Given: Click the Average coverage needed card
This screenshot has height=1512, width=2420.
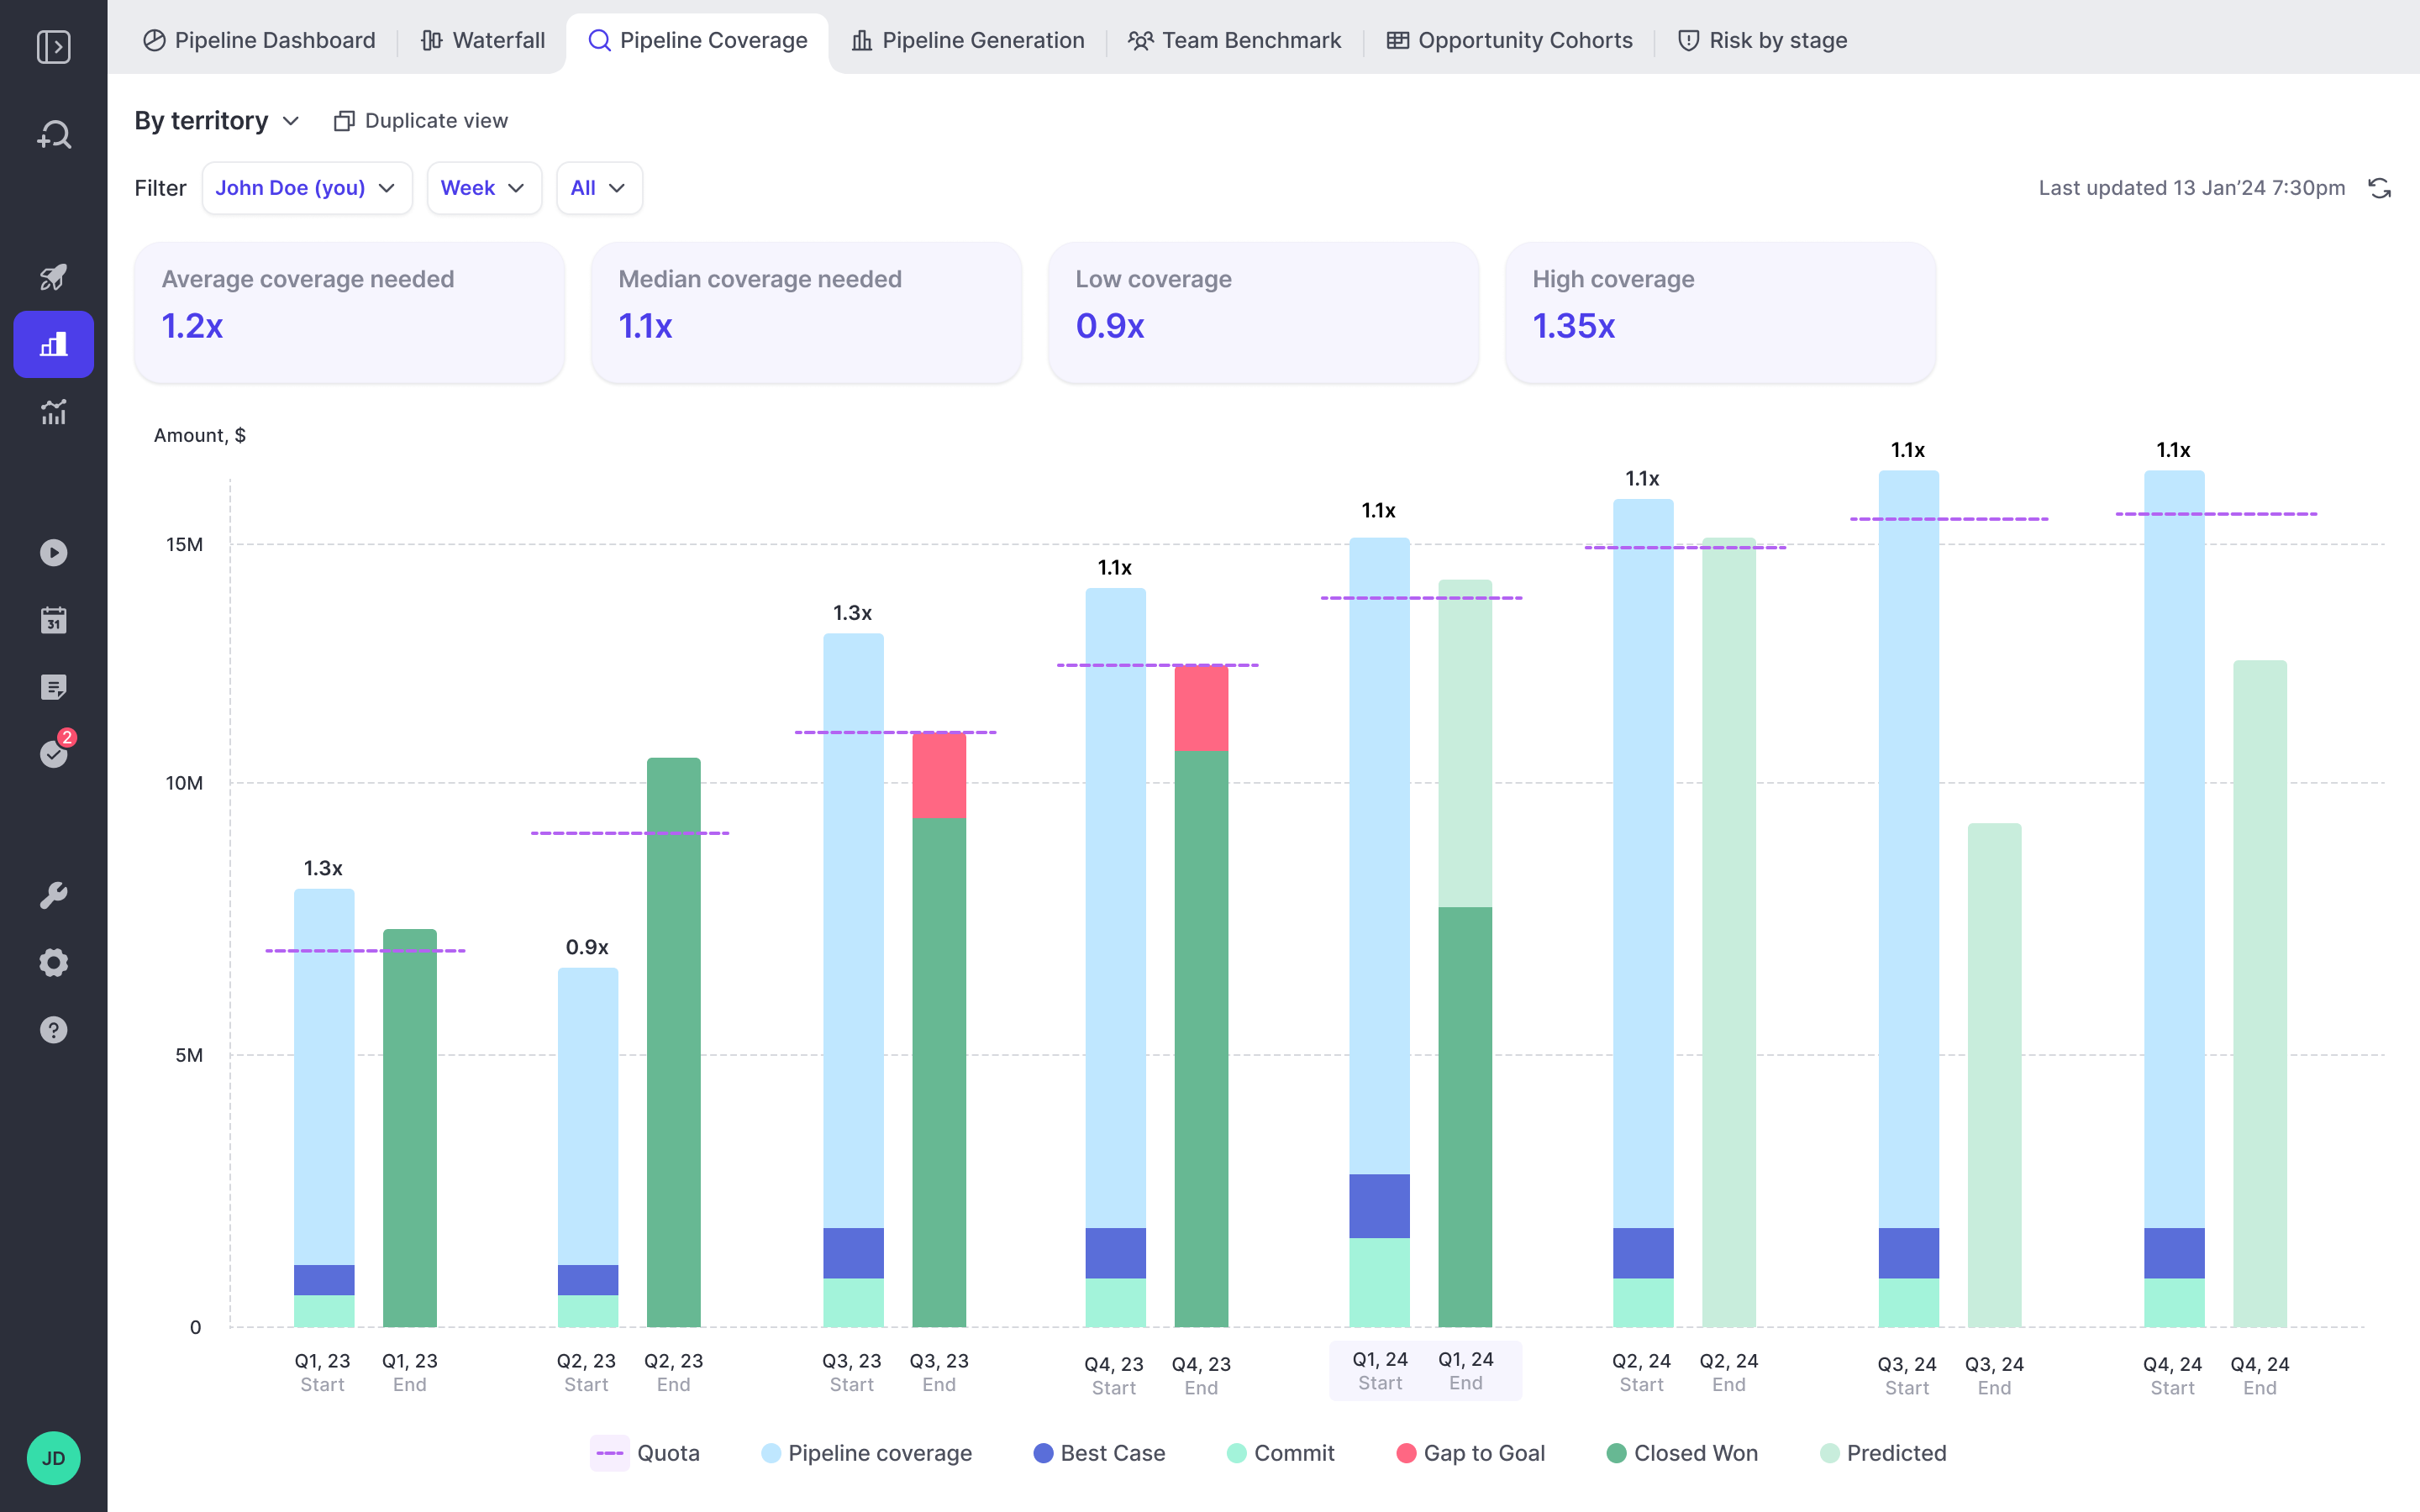Looking at the screenshot, I should 349,311.
